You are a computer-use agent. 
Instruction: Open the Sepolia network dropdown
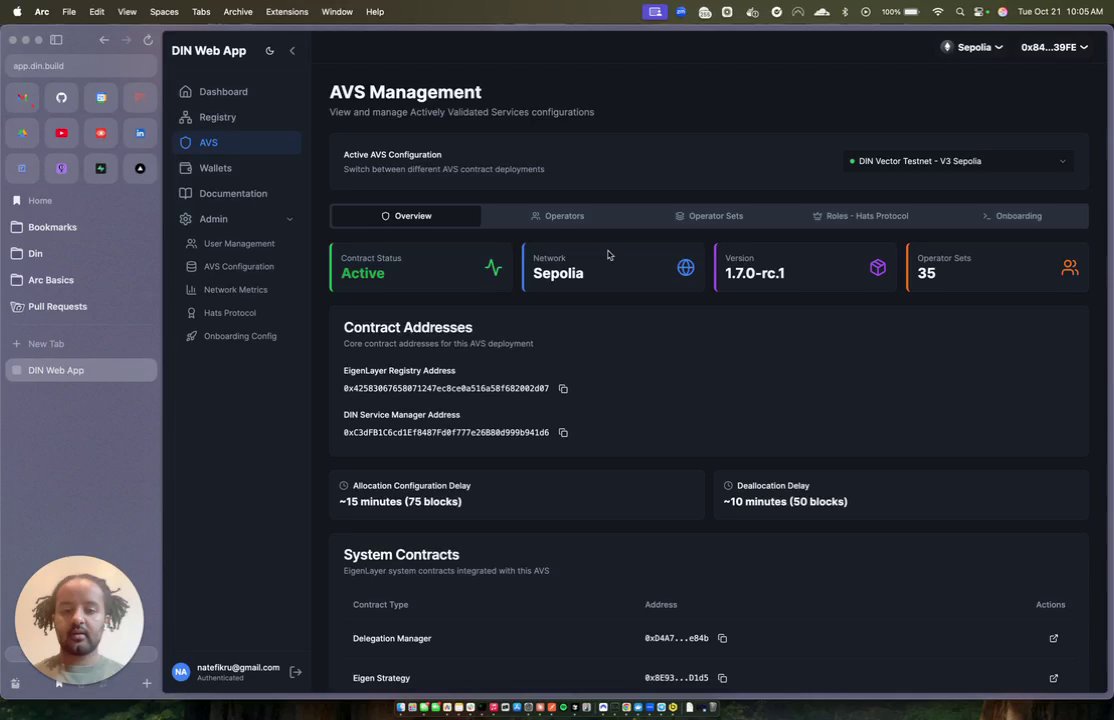coord(972,47)
